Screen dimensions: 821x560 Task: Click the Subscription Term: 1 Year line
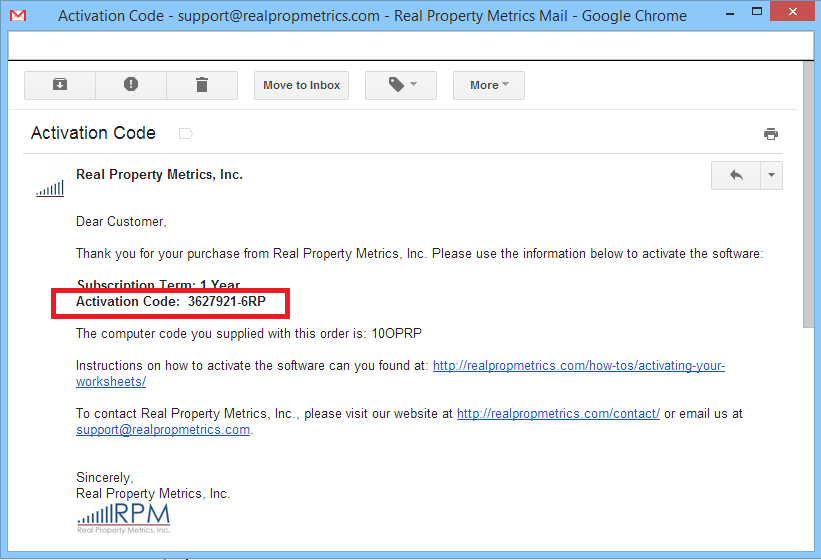coord(159,285)
